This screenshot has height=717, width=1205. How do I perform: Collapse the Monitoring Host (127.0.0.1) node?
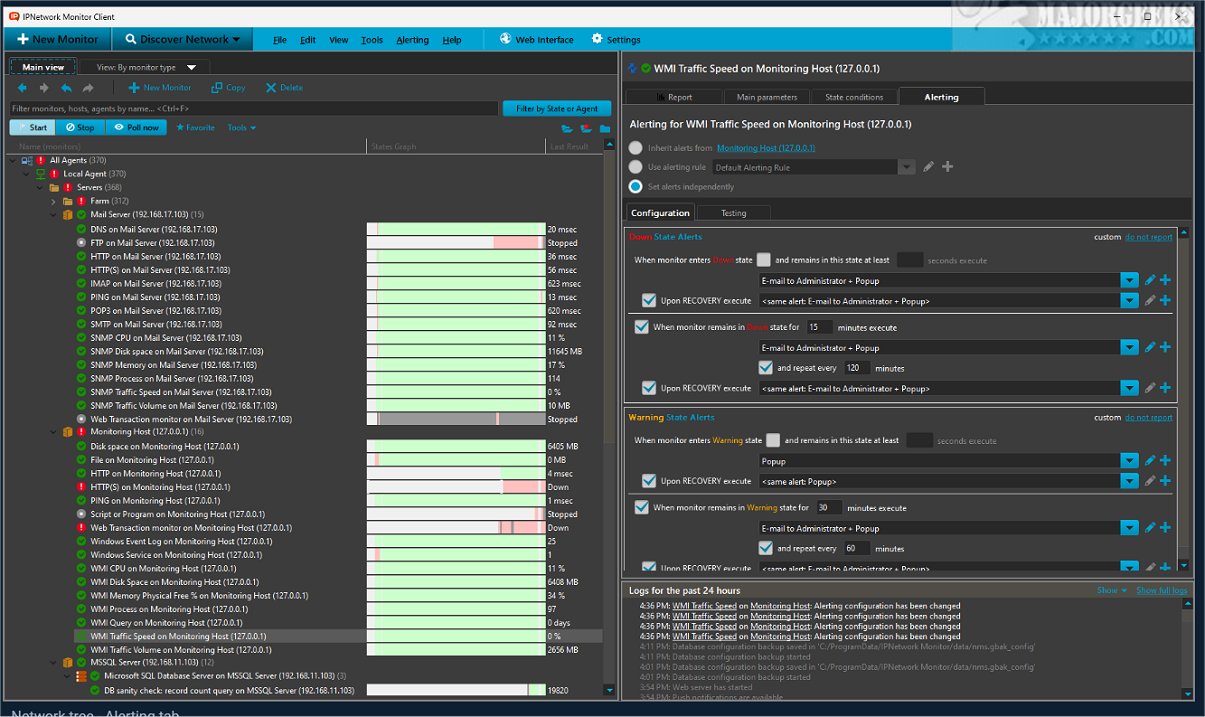point(55,432)
